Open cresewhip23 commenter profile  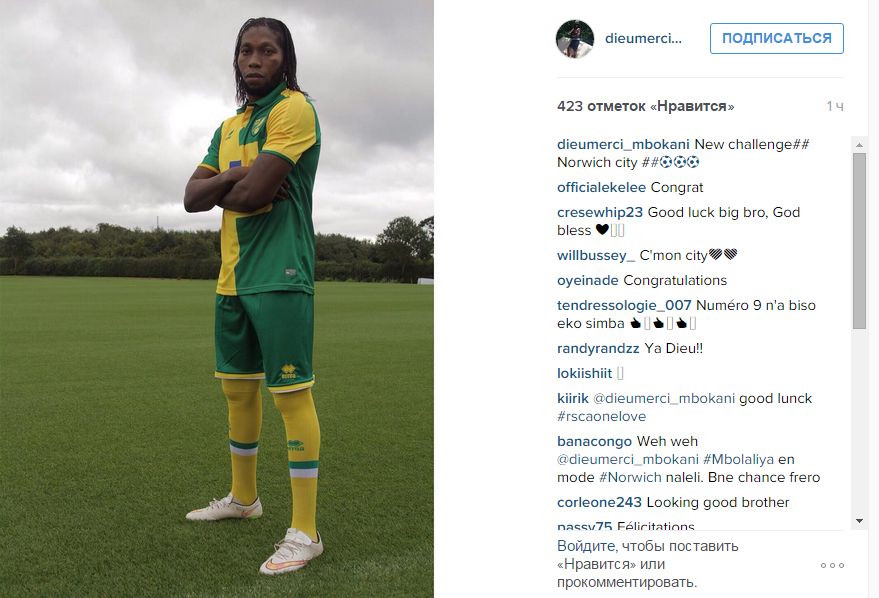tap(600, 212)
